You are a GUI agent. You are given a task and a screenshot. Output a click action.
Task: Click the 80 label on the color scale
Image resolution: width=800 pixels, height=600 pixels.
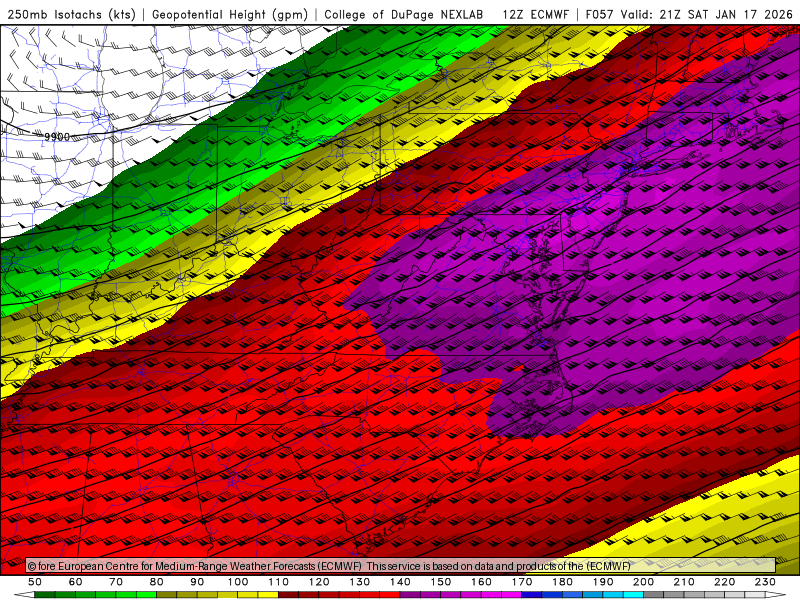(157, 582)
